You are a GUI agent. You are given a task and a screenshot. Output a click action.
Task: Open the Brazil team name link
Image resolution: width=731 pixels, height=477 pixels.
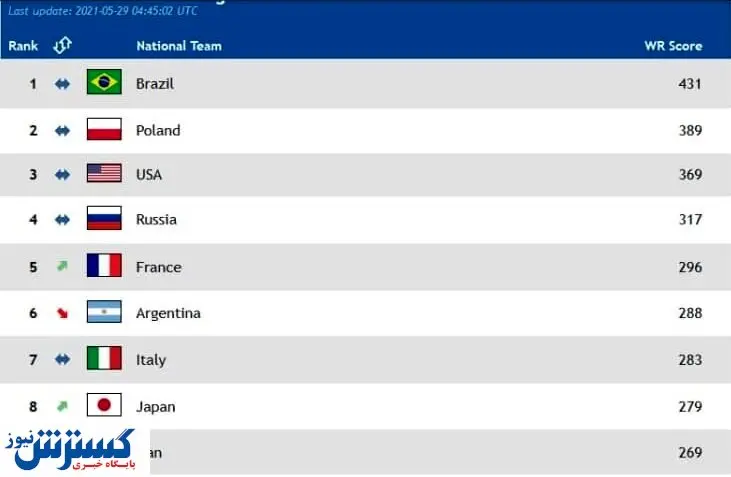coord(155,84)
